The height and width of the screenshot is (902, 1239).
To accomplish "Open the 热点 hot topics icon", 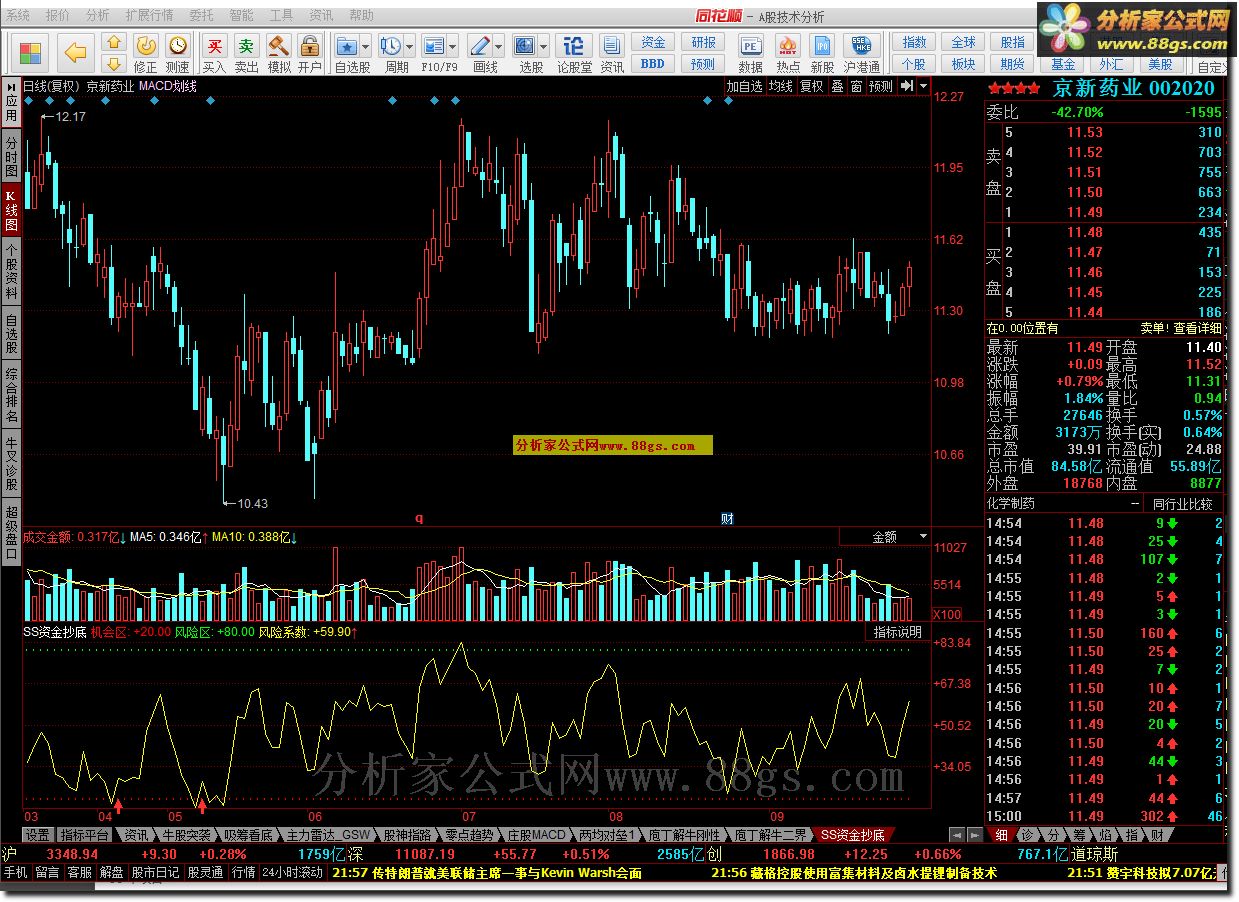I will (x=788, y=53).
